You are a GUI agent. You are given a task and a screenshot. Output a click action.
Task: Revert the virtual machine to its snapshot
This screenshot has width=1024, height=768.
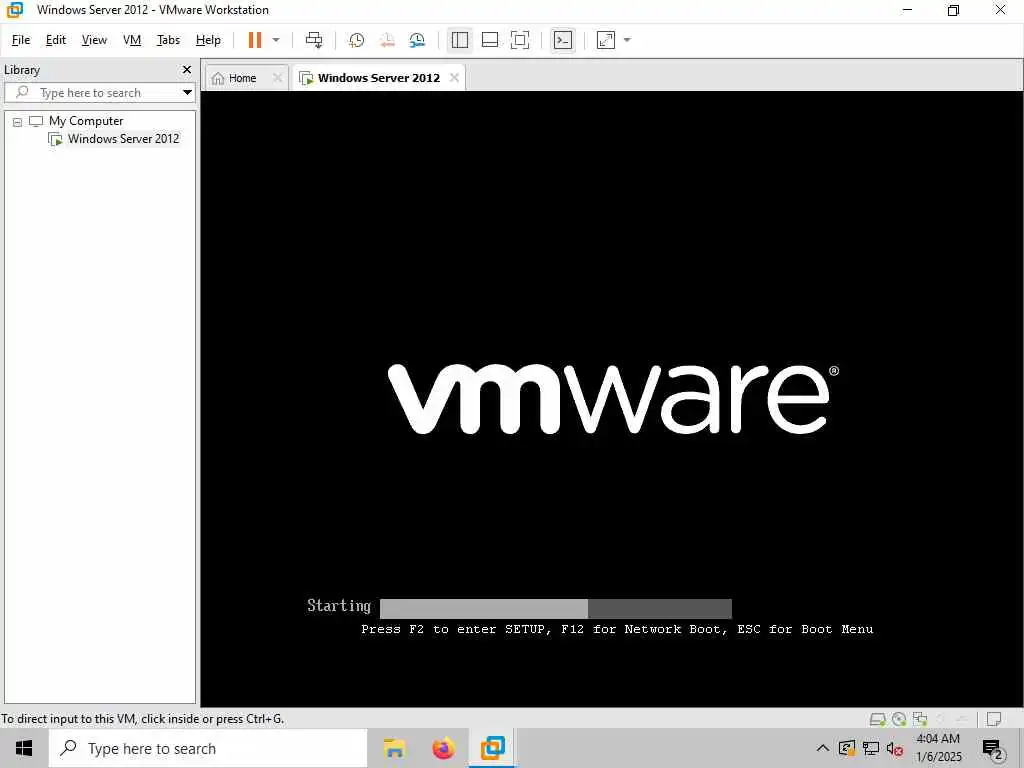pos(387,40)
